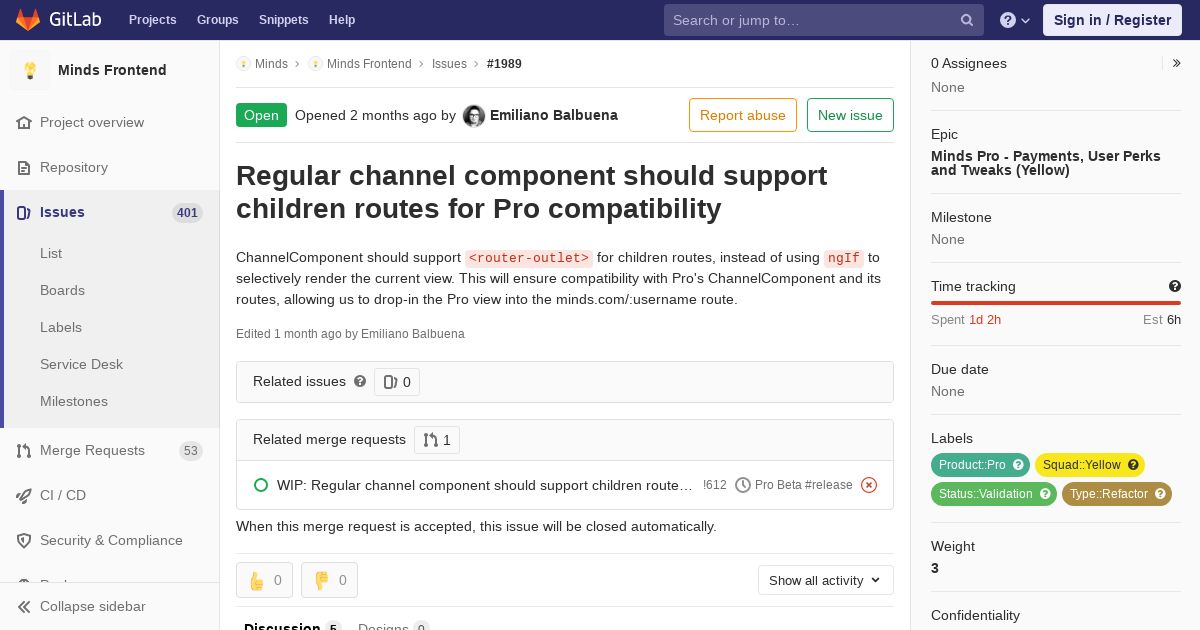Click the Minds breadcrumb link
1200x630 pixels.
(x=271, y=64)
